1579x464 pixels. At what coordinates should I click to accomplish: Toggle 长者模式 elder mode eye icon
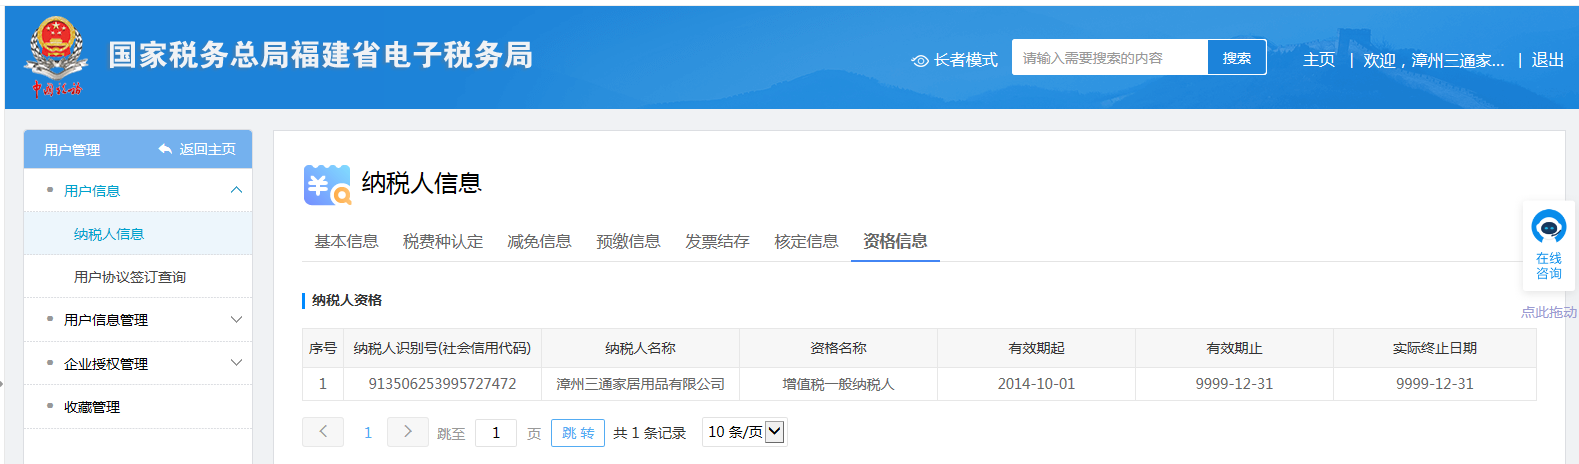pos(920,61)
